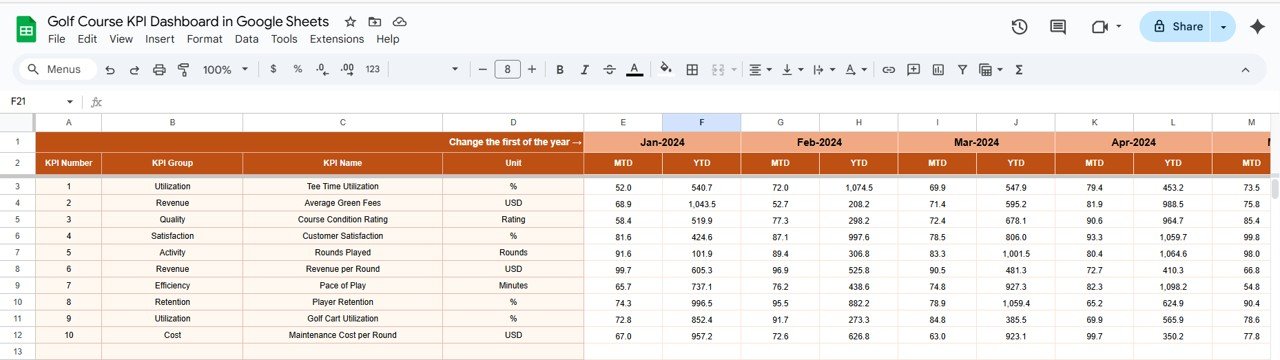Expand the Name box dropdown arrow
Screen dimensions: 1280x360
point(70,102)
